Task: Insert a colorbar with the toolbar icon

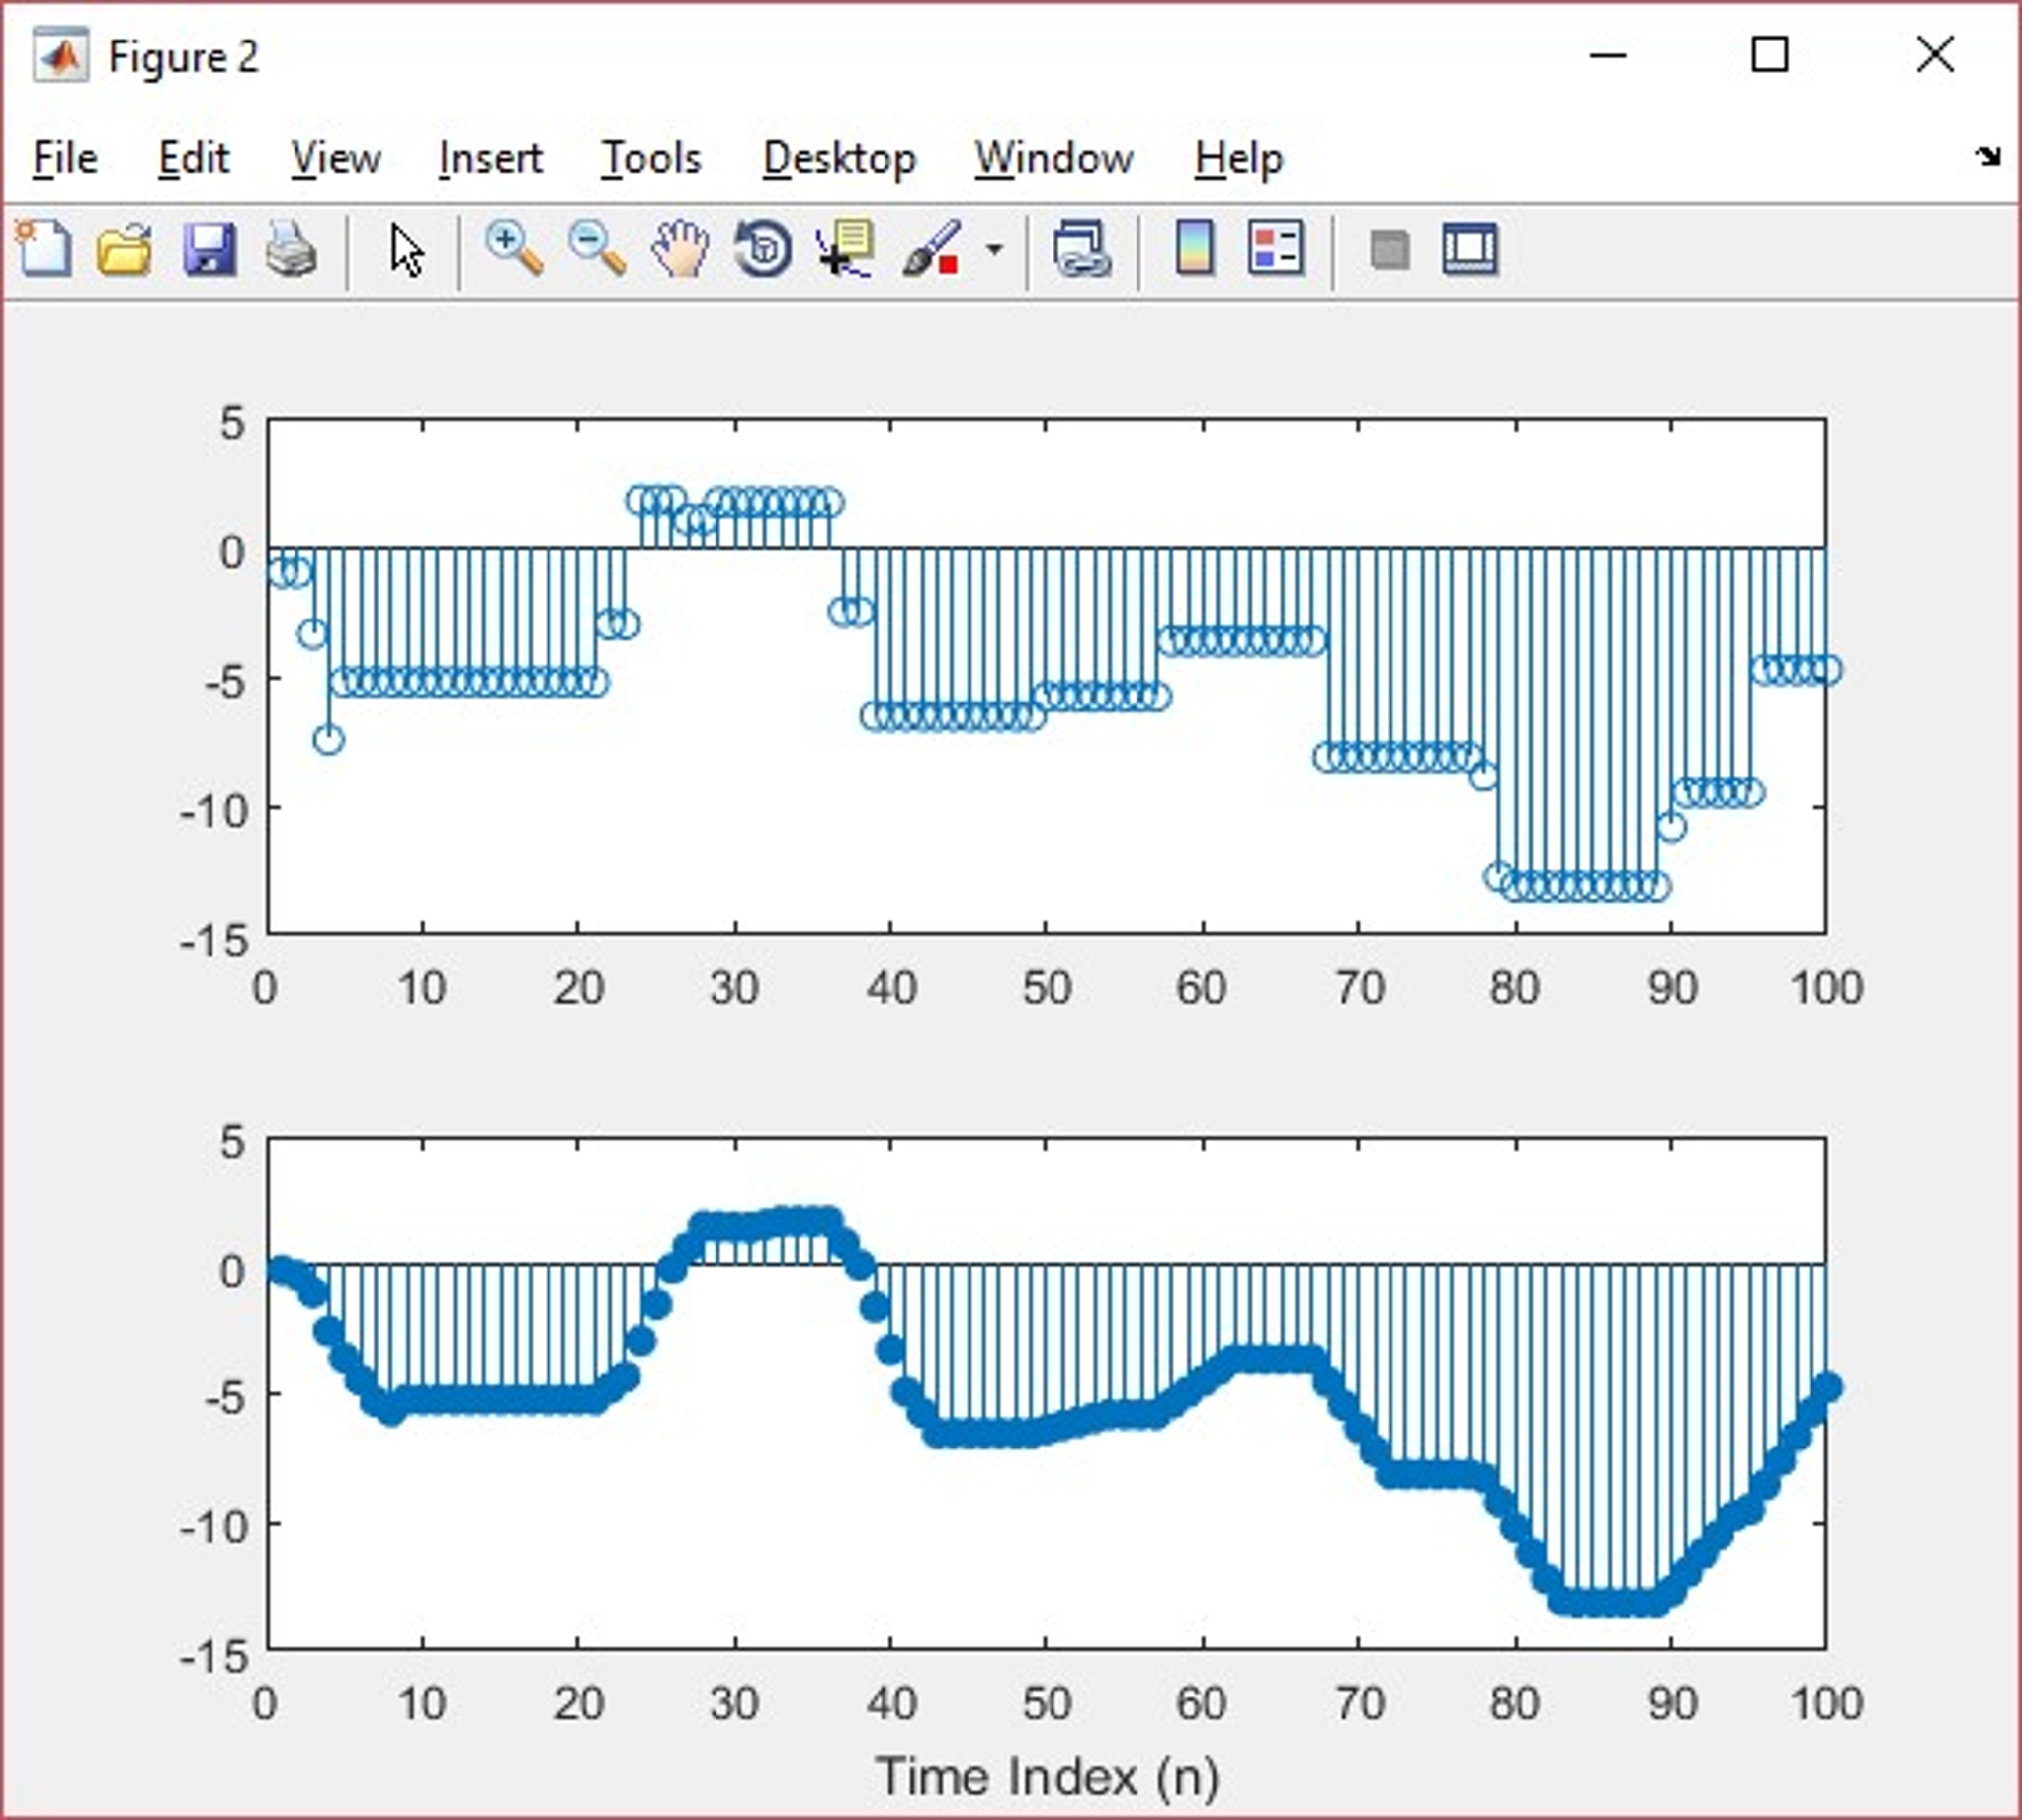Action: click(1194, 249)
